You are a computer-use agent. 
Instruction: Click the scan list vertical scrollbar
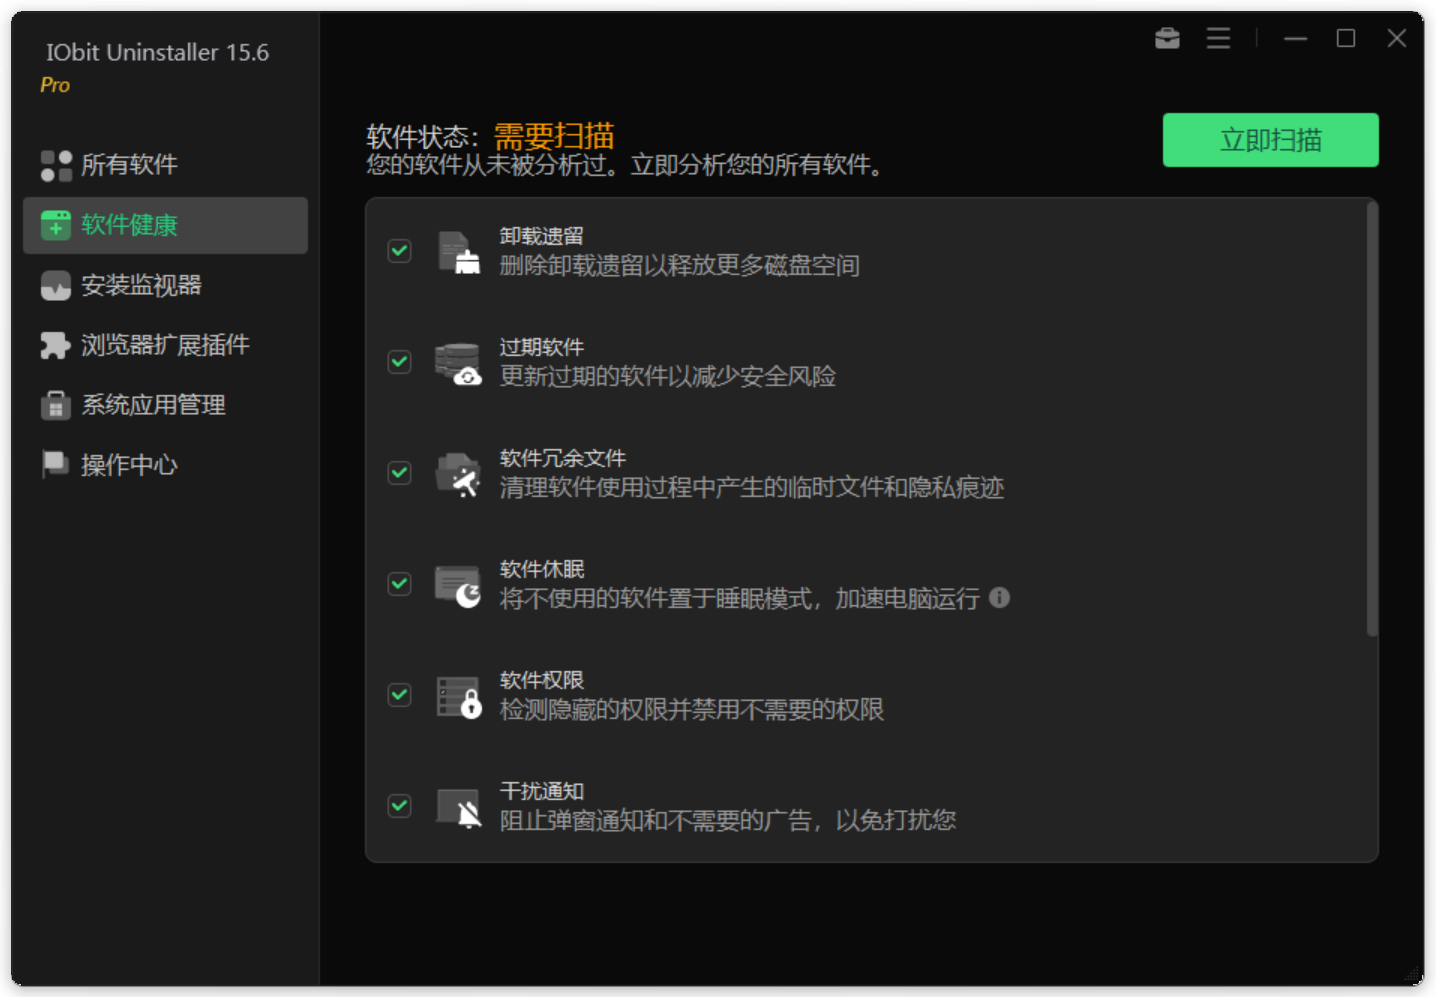coord(1372,419)
